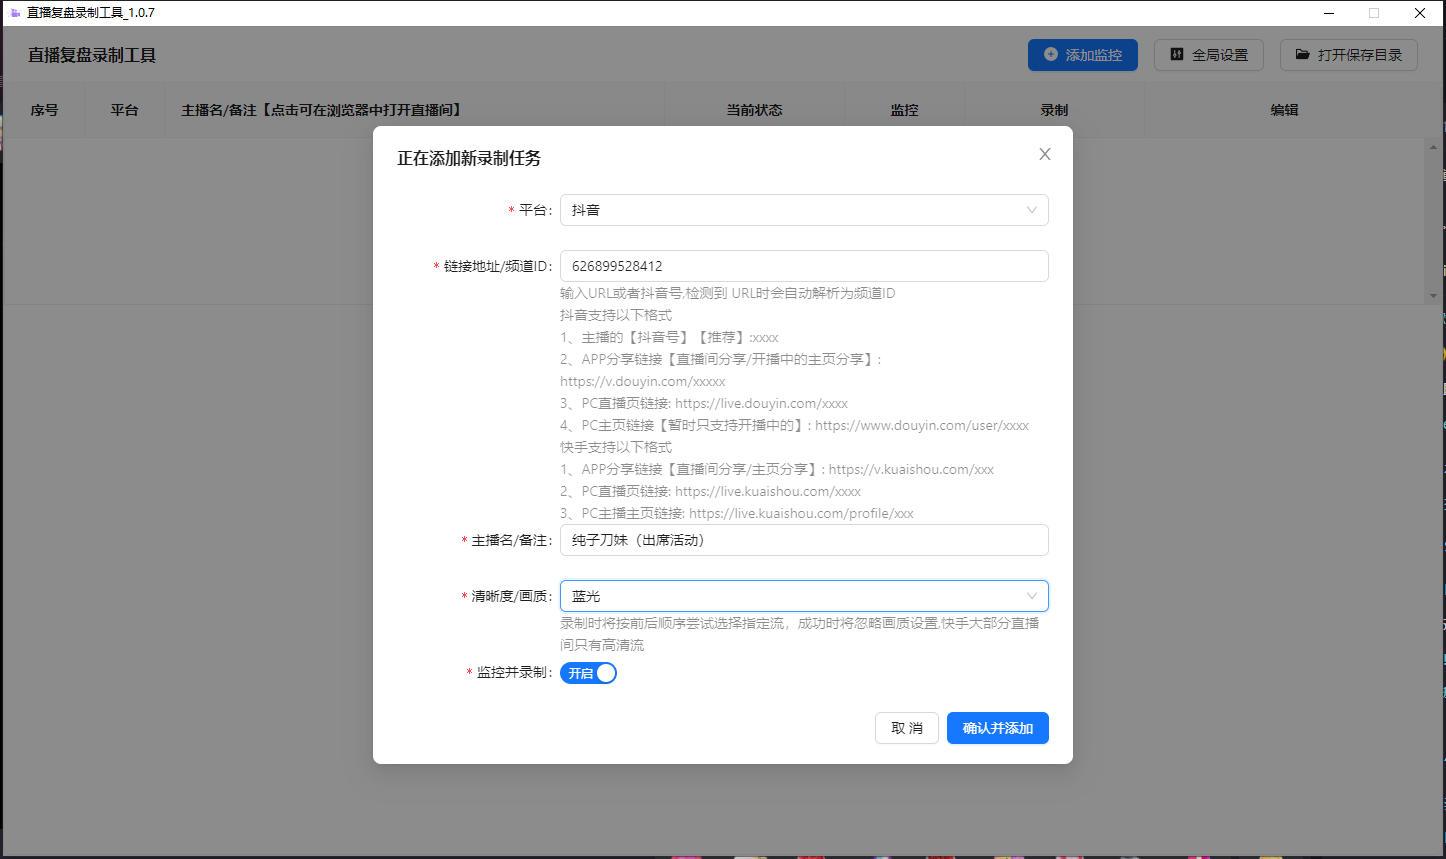Click the 全局设置 settings icon
The width and height of the screenshot is (1446, 859).
click(x=1177, y=55)
